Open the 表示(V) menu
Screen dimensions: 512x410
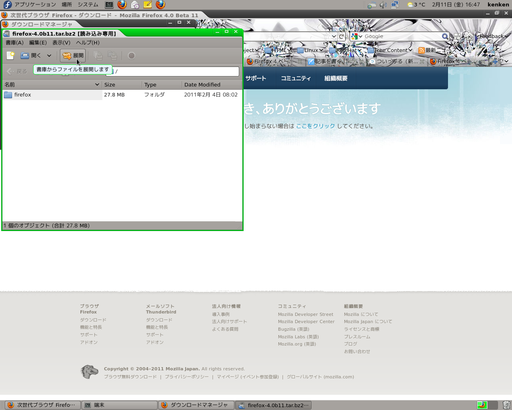(61, 43)
